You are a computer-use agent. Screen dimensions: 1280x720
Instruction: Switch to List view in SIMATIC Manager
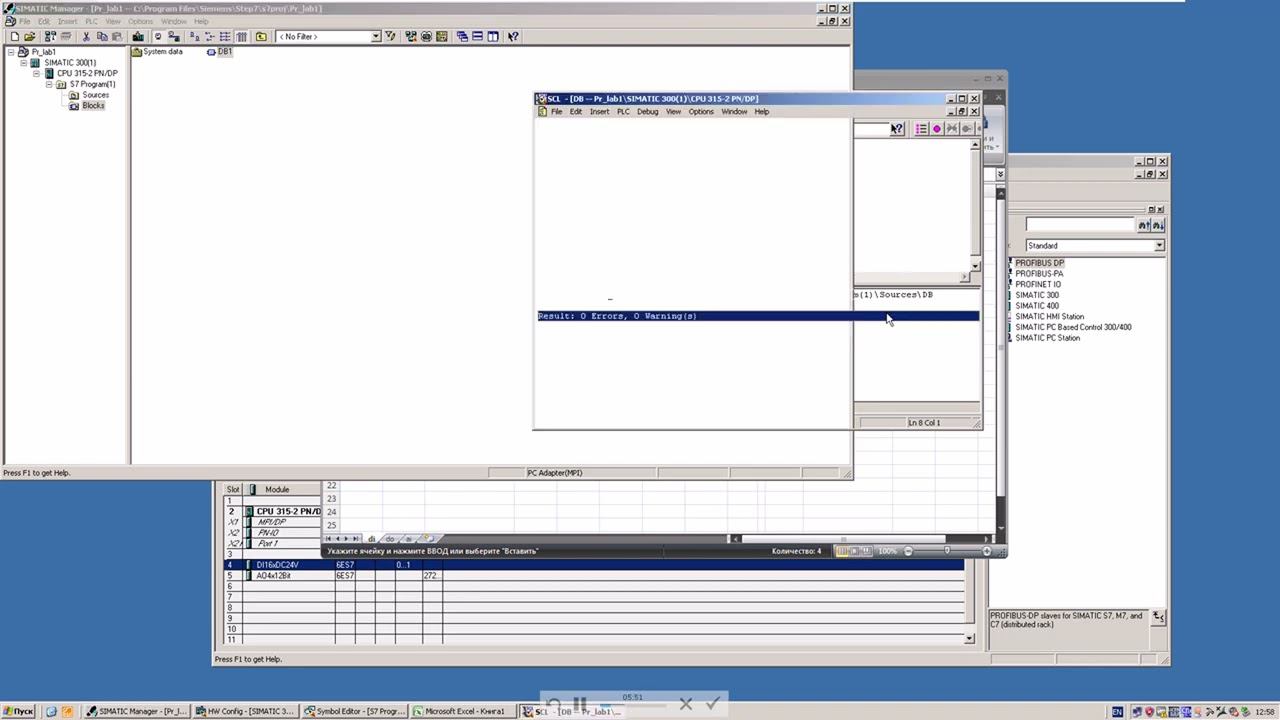(225, 36)
